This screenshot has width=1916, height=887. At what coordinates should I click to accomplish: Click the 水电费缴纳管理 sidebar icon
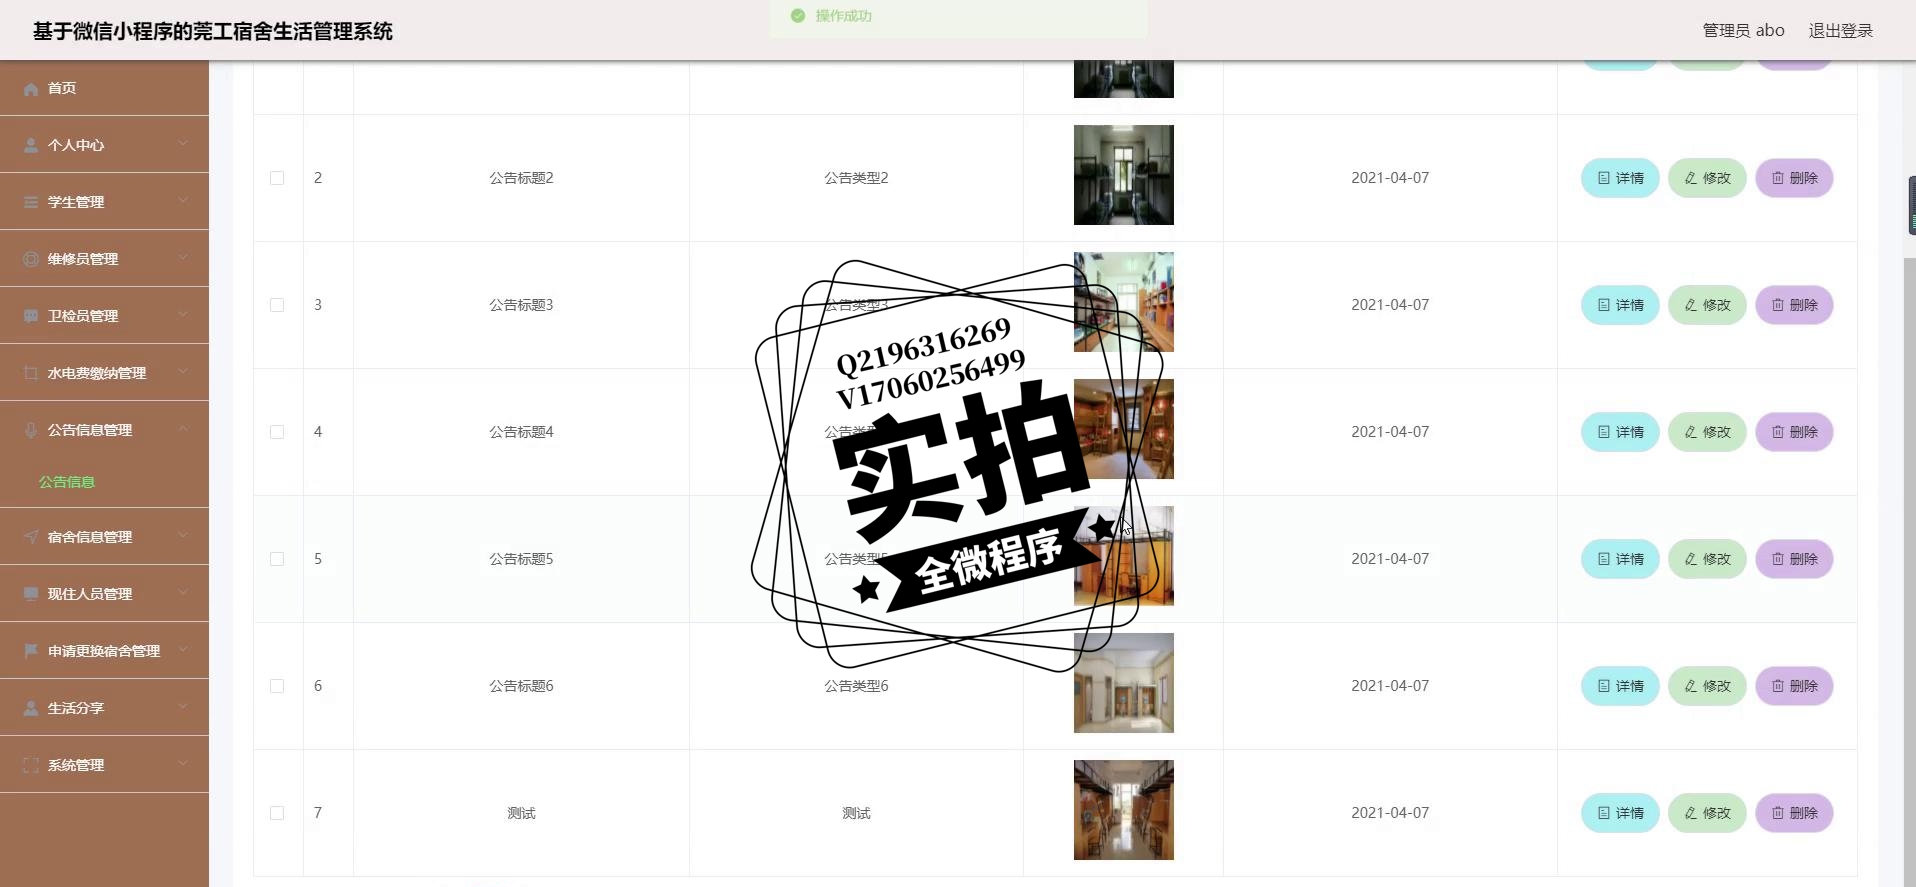point(31,373)
